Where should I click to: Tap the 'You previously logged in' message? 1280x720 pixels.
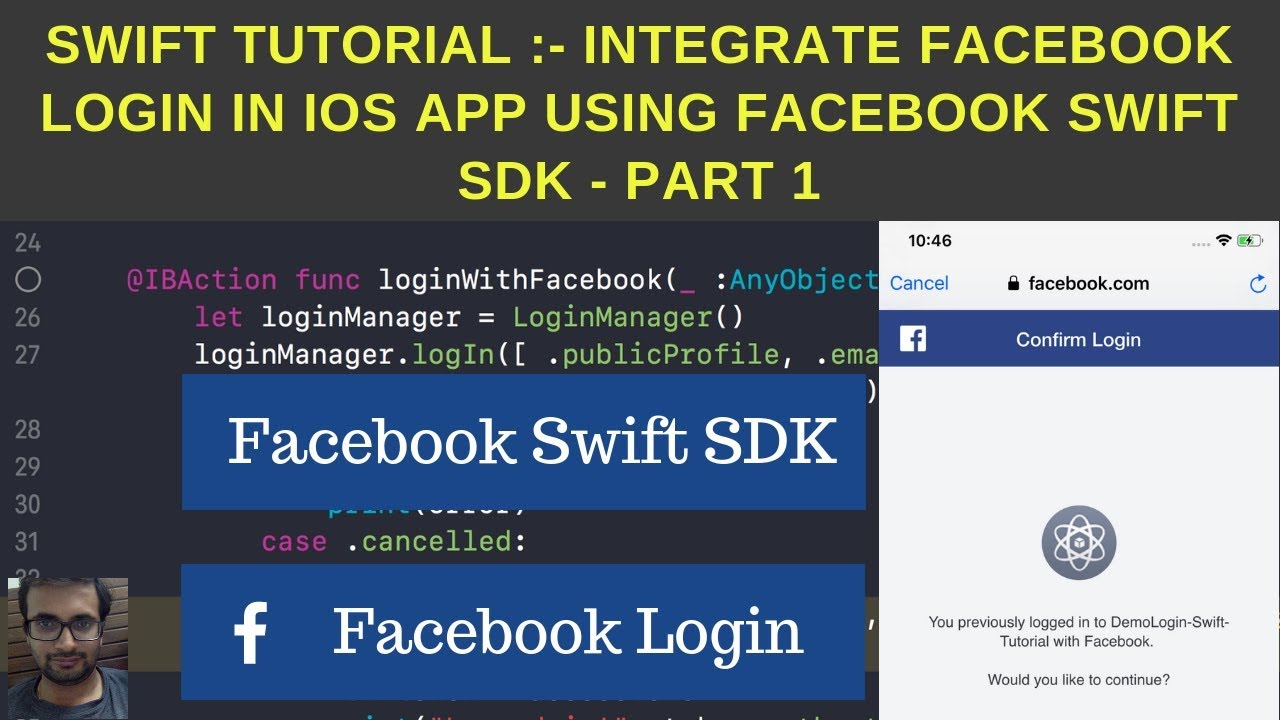click(1078, 632)
